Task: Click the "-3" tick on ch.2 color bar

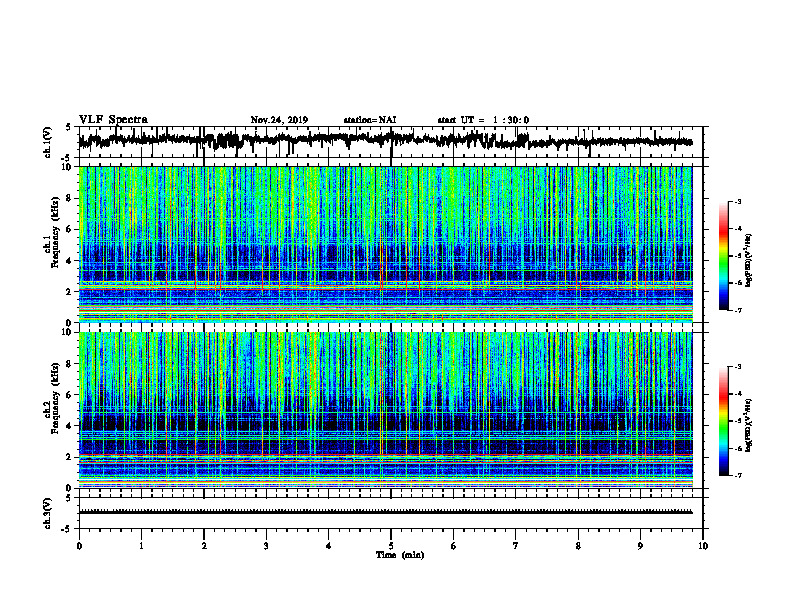Action: (x=738, y=367)
